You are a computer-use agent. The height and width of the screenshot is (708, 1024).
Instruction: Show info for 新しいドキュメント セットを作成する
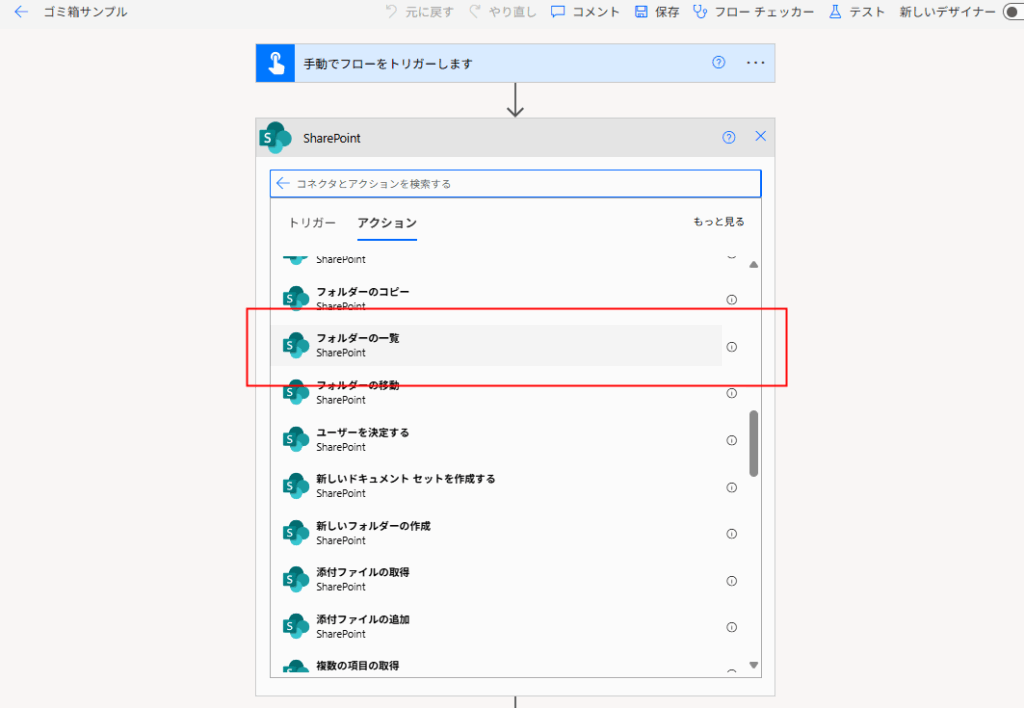tap(731, 487)
